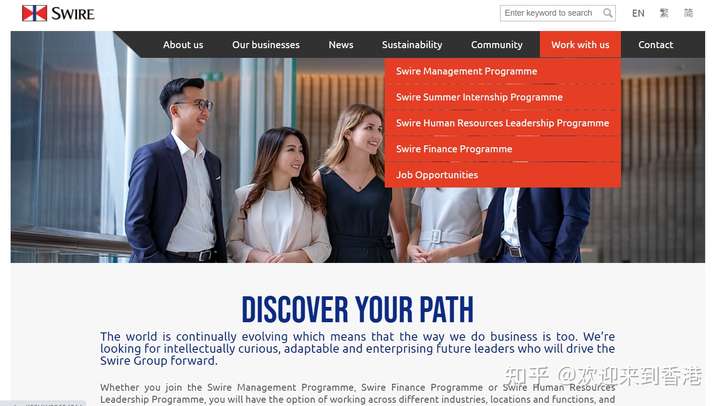
Task: Choose Swire Management Programme
Action: pyautogui.click(x=502, y=71)
